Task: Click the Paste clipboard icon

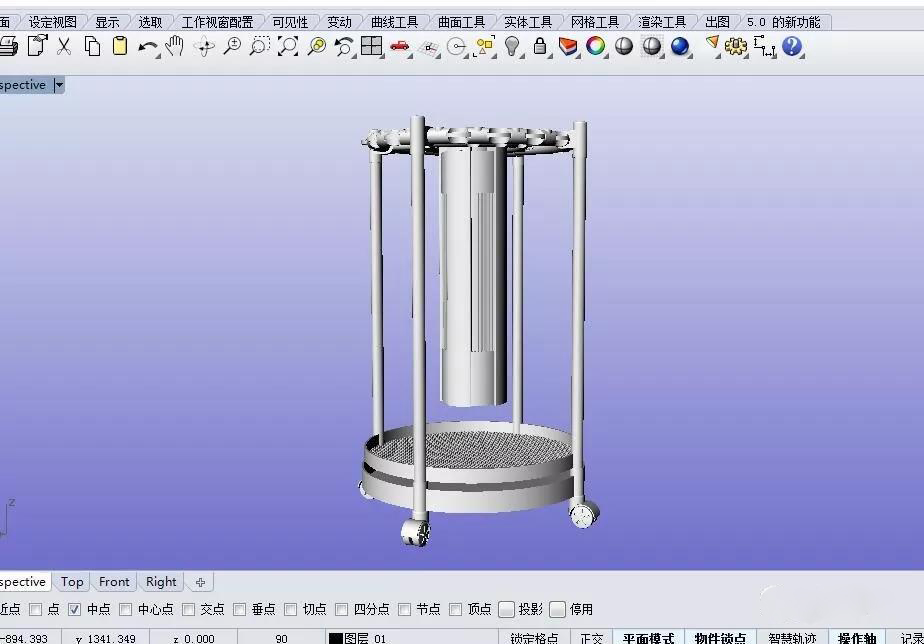Action: pyautogui.click(x=120, y=46)
